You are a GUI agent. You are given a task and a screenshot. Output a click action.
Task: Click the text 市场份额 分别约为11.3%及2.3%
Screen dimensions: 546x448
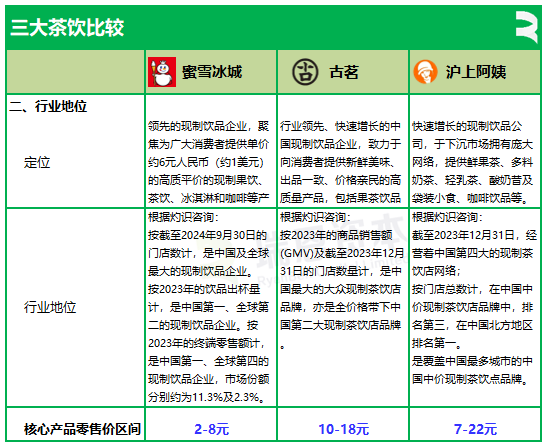tap(208, 388)
